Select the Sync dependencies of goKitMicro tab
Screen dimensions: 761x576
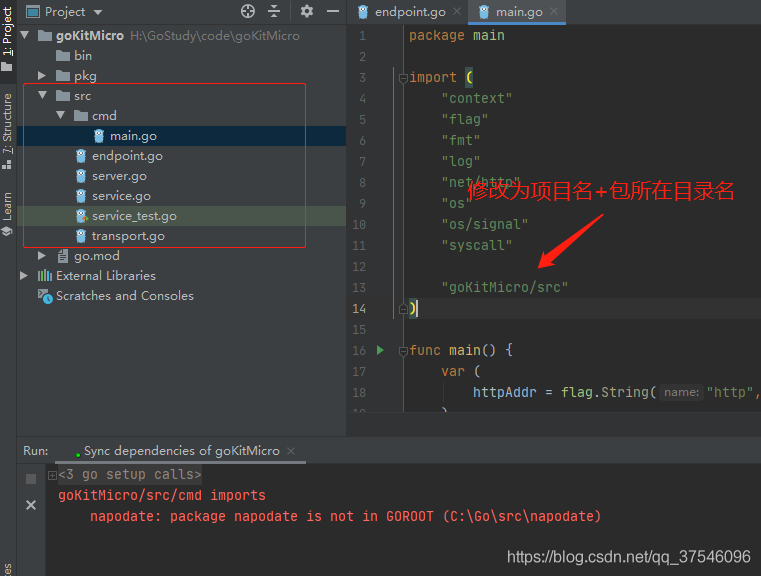click(x=181, y=451)
